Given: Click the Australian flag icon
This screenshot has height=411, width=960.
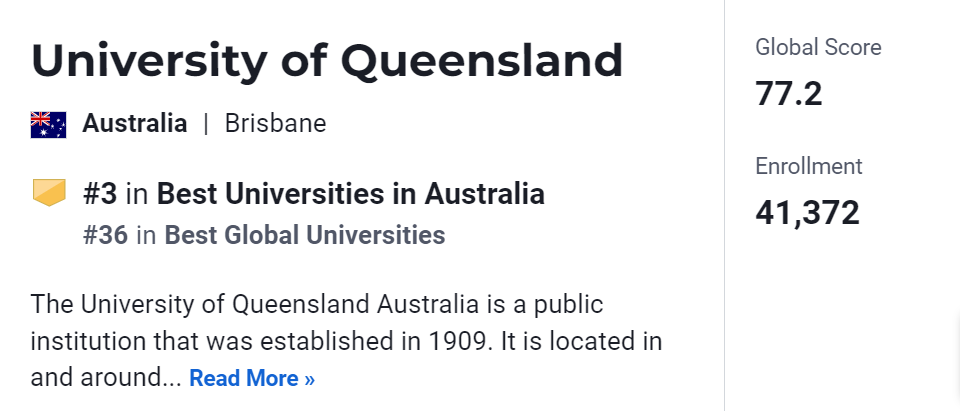Looking at the screenshot, I should coord(48,124).
